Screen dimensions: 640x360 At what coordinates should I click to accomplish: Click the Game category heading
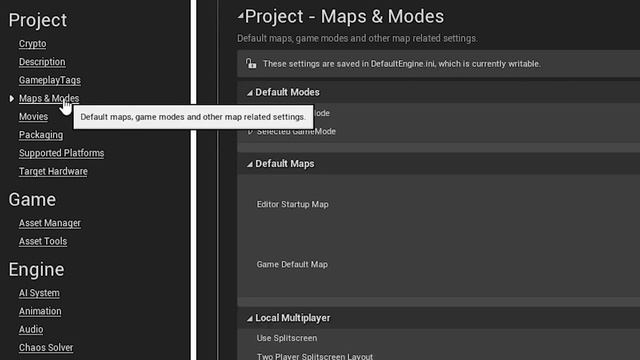[x=32, y=200]
